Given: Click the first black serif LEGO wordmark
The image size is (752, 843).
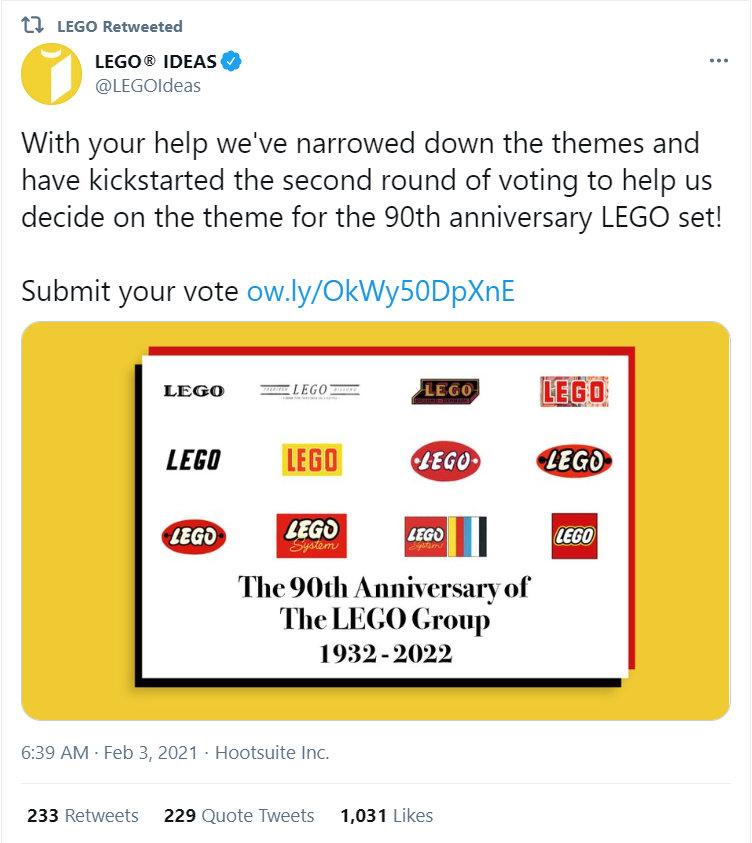Looking at the screenshot, I should pos(194,391).
